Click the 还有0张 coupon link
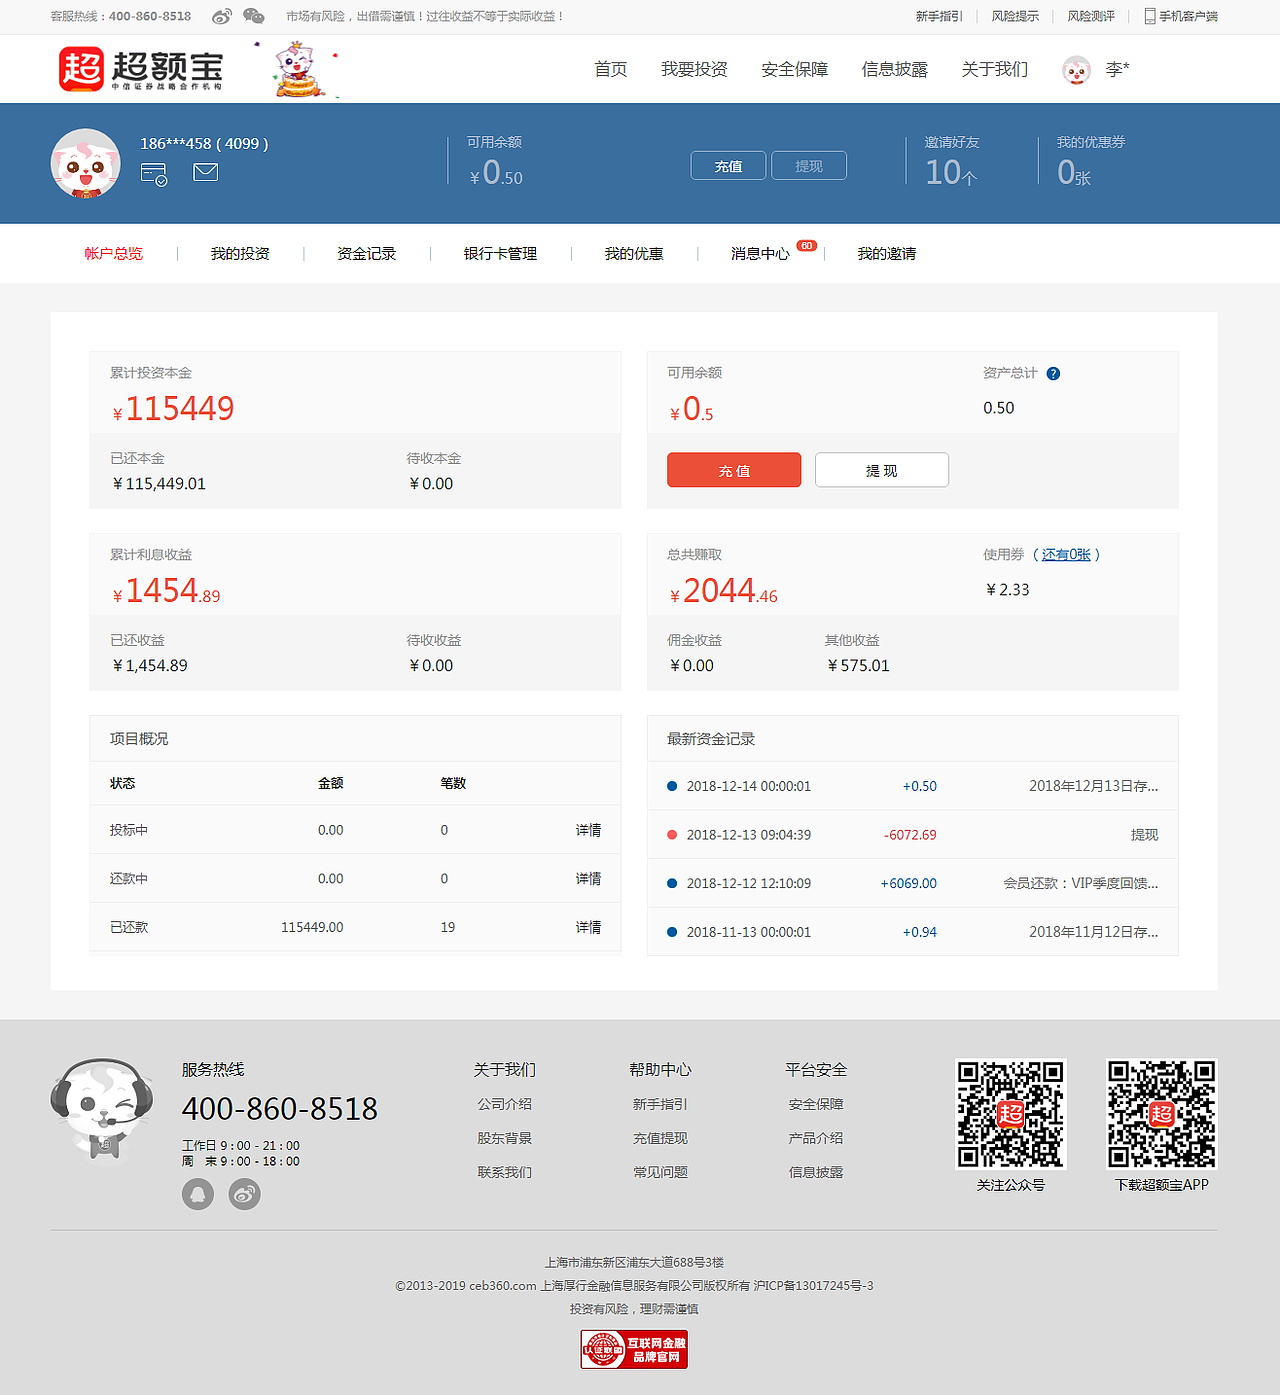The height and width of the screenshot is (1395, 1280). tap(1066, 554)
